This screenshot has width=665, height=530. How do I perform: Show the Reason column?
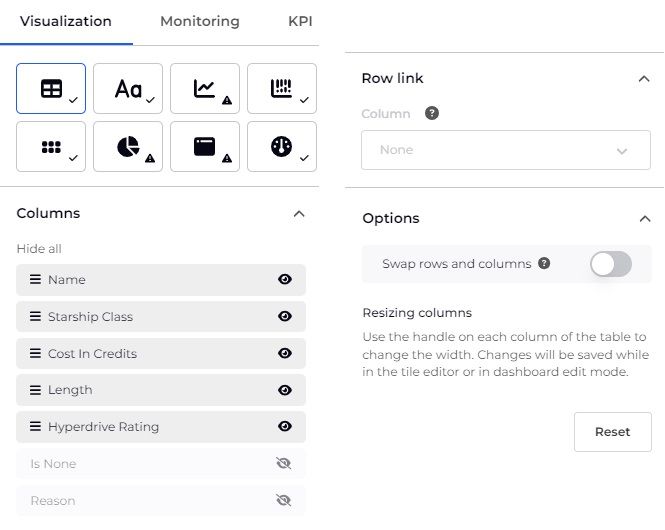pos(284,500)
